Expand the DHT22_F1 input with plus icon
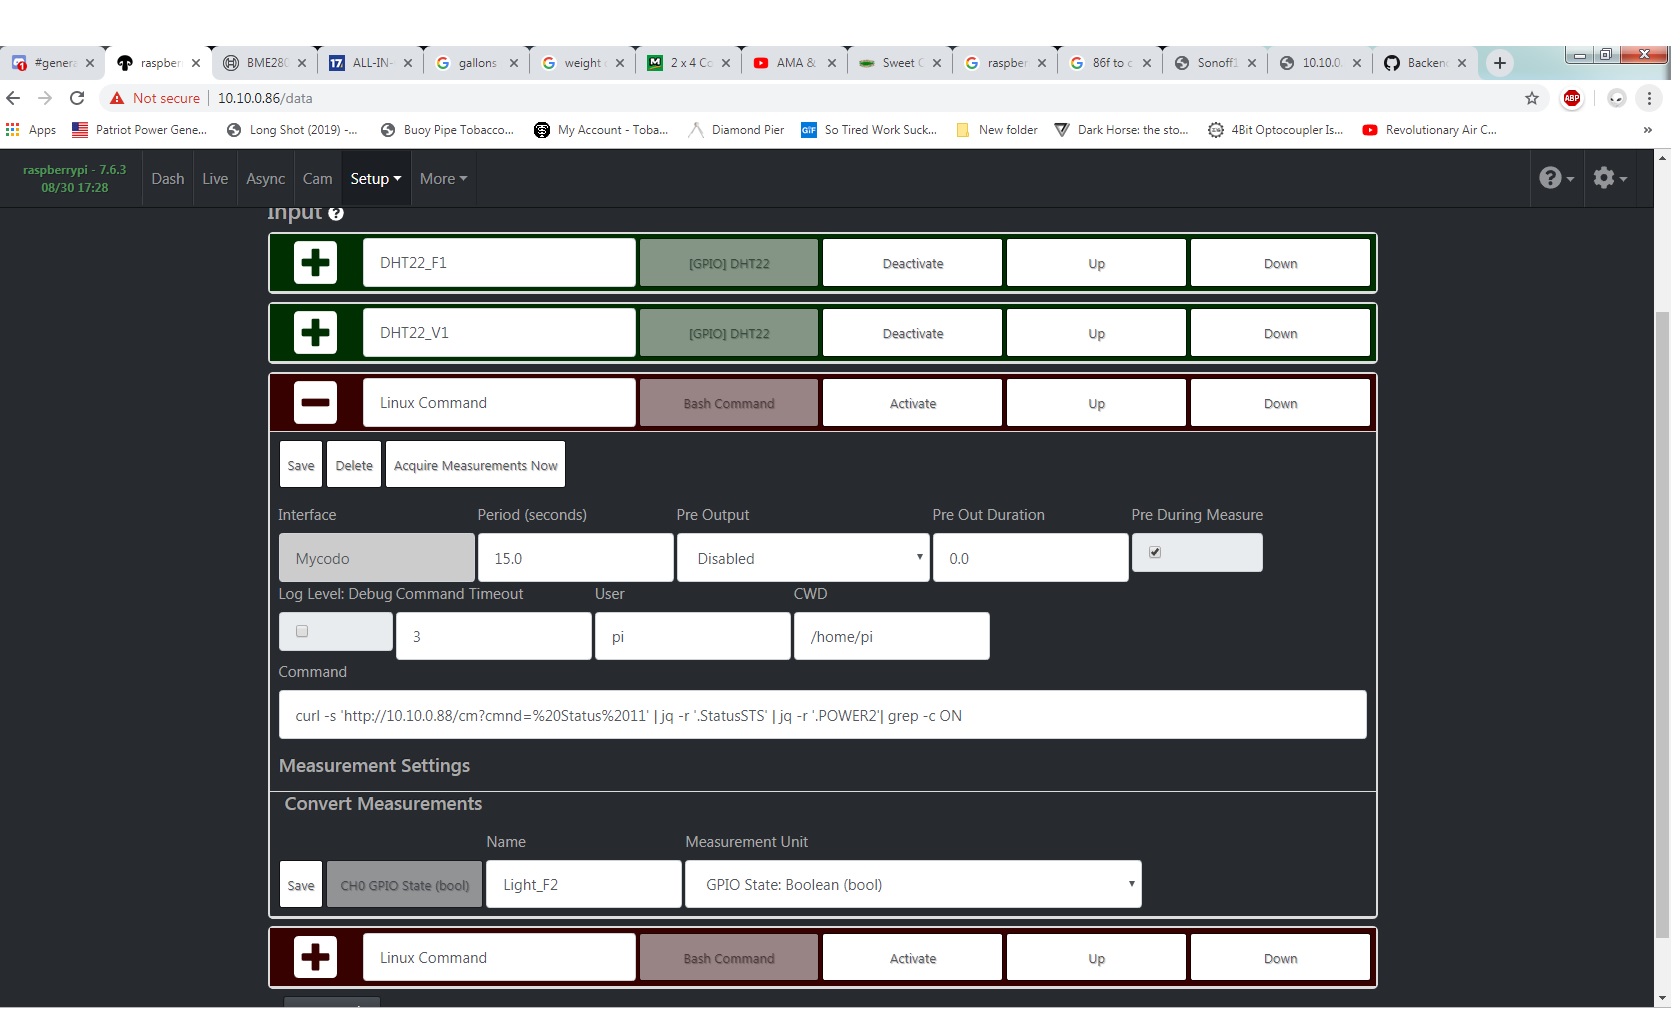 click(x=315, y=263)
